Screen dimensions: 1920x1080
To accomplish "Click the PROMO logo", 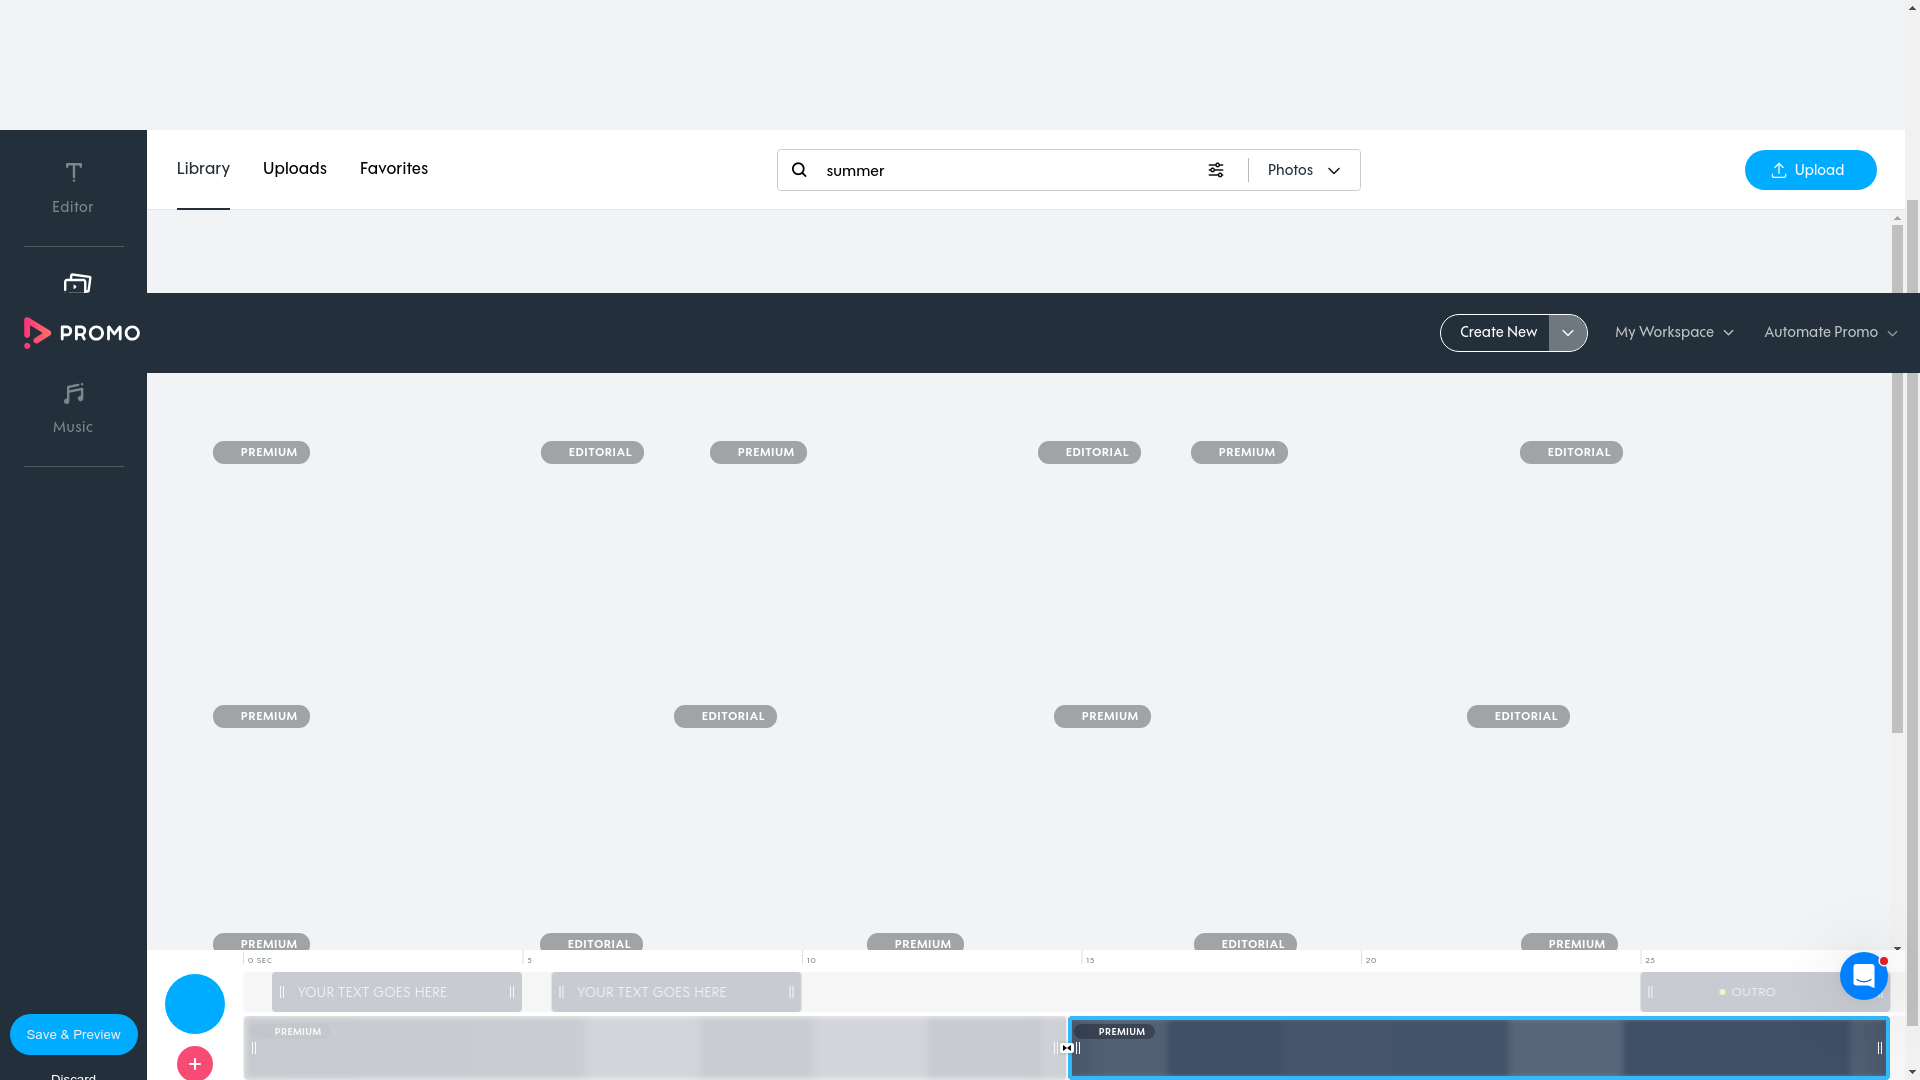I will point(81,332).
